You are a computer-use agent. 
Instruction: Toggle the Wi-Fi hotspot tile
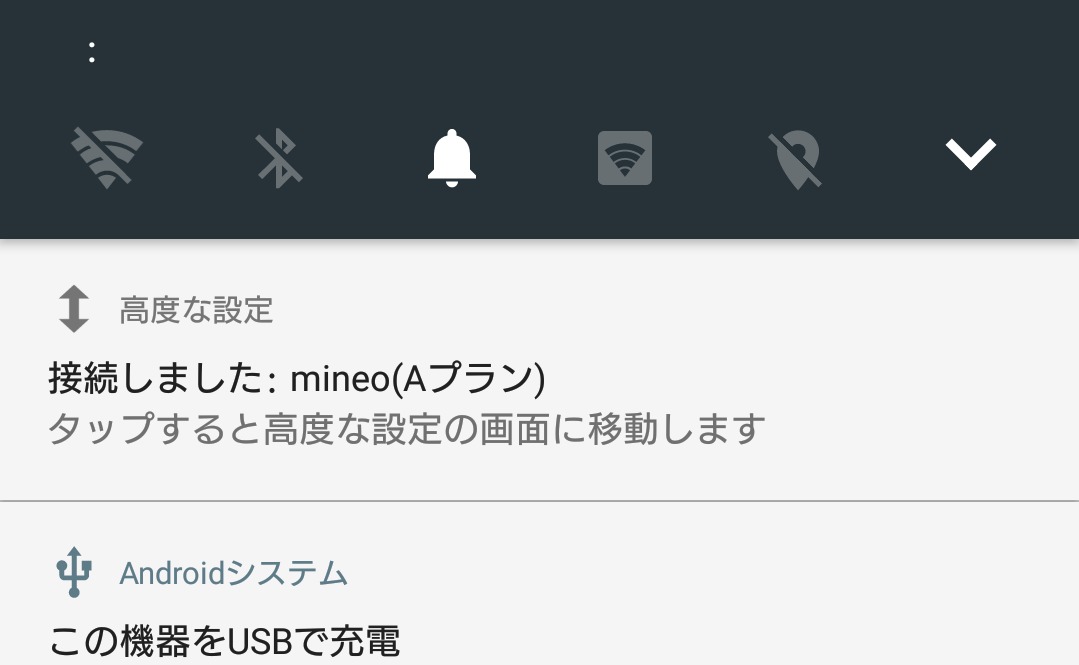point(625,158)
